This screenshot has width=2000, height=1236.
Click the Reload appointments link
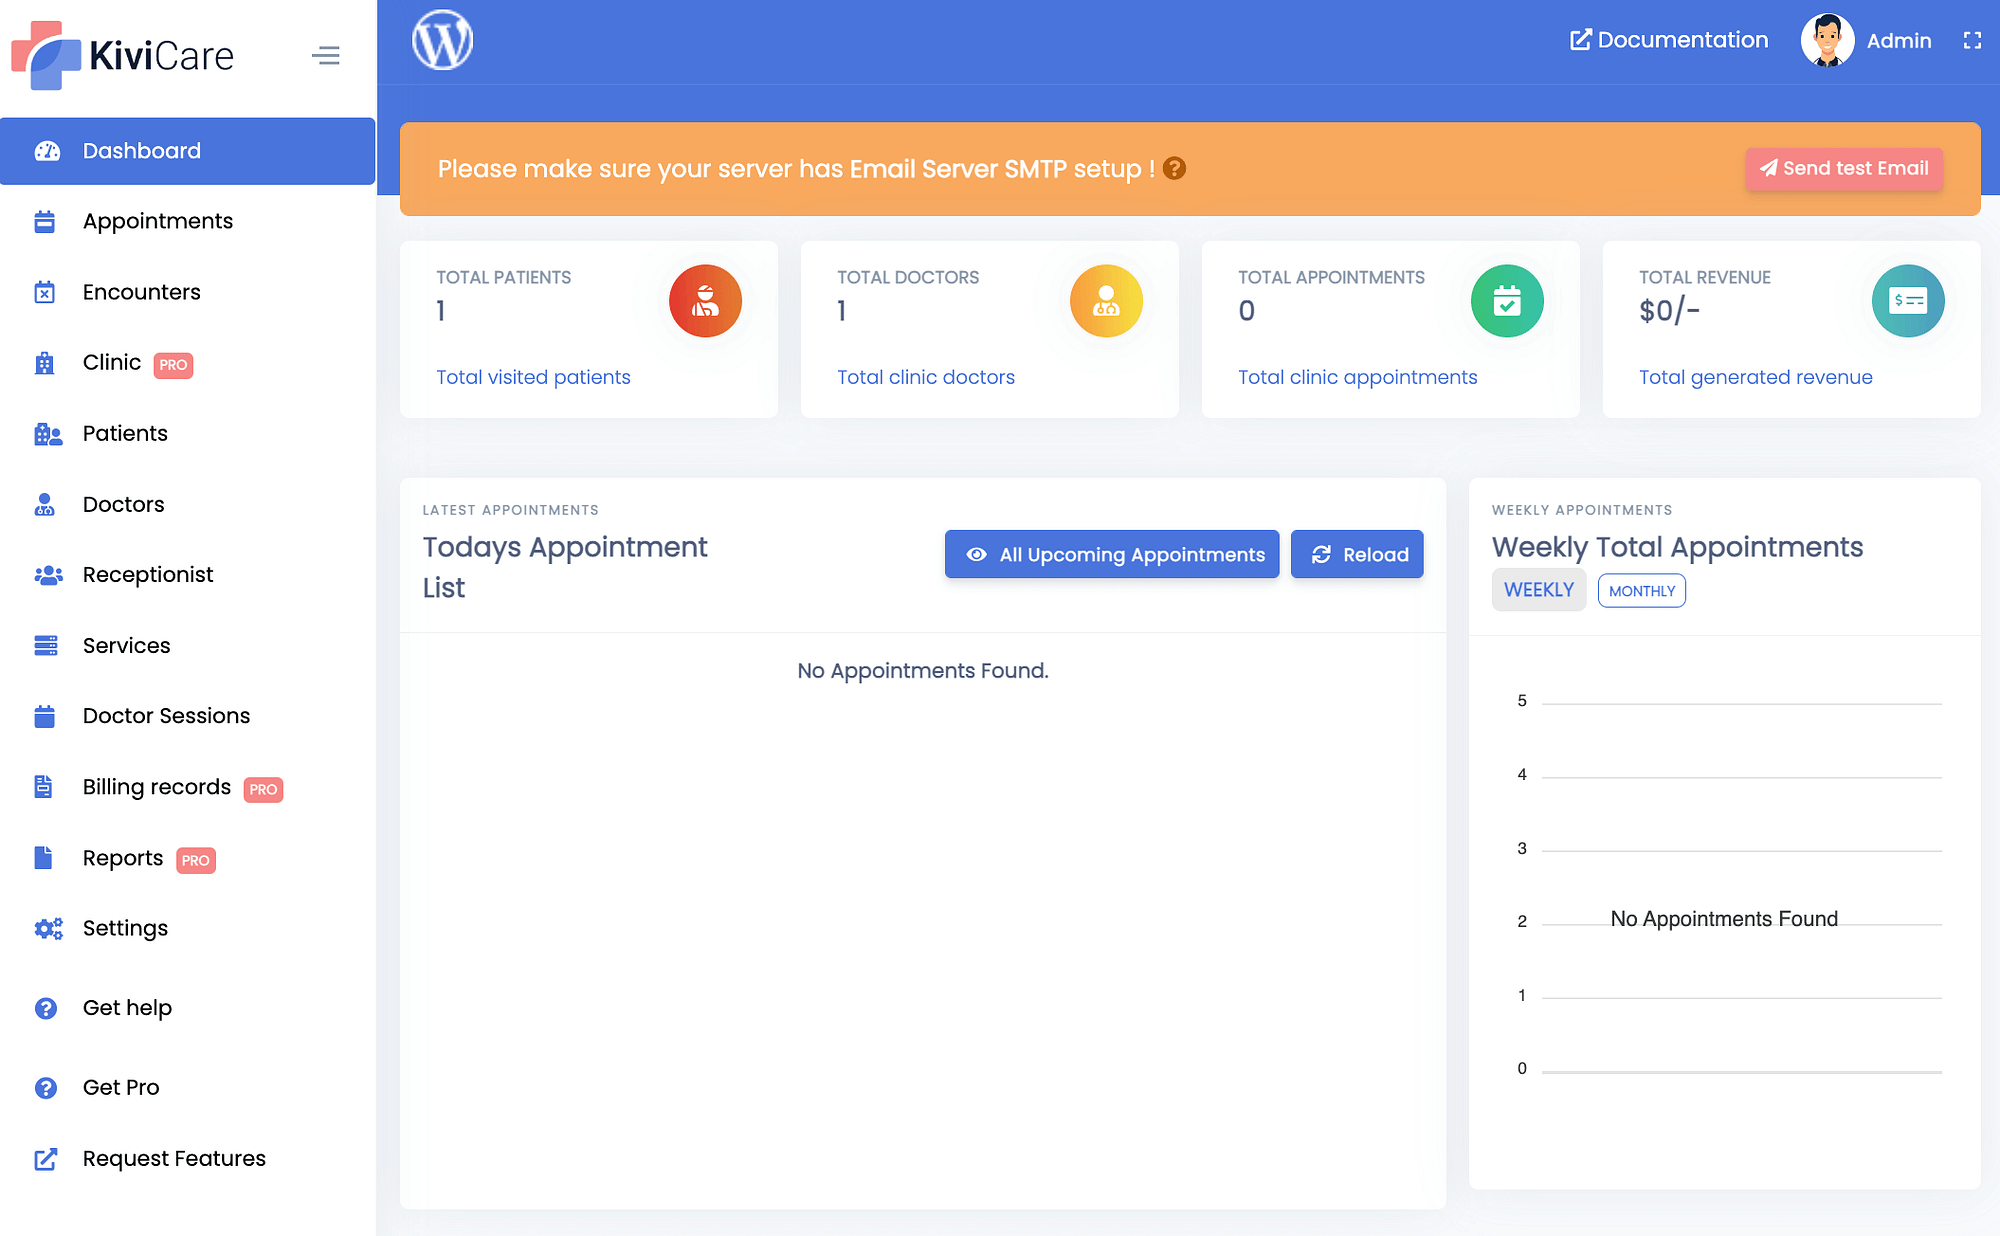click(x=1357, y=554)
